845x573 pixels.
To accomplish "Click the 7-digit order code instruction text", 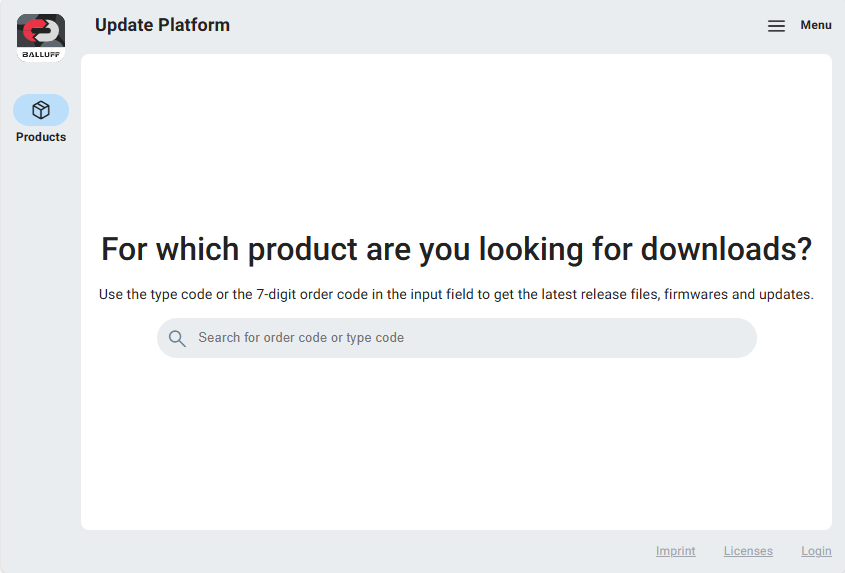I will tap(456, 295).
